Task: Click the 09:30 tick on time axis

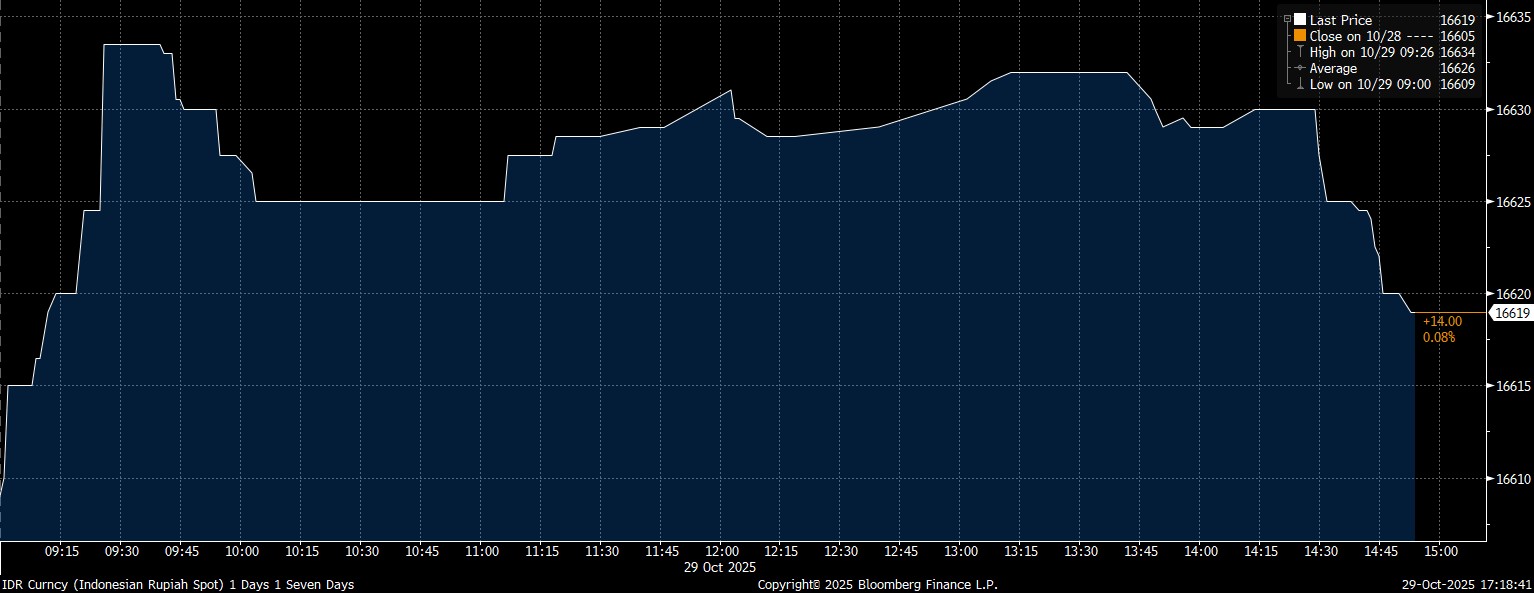Action: [122, 551]
